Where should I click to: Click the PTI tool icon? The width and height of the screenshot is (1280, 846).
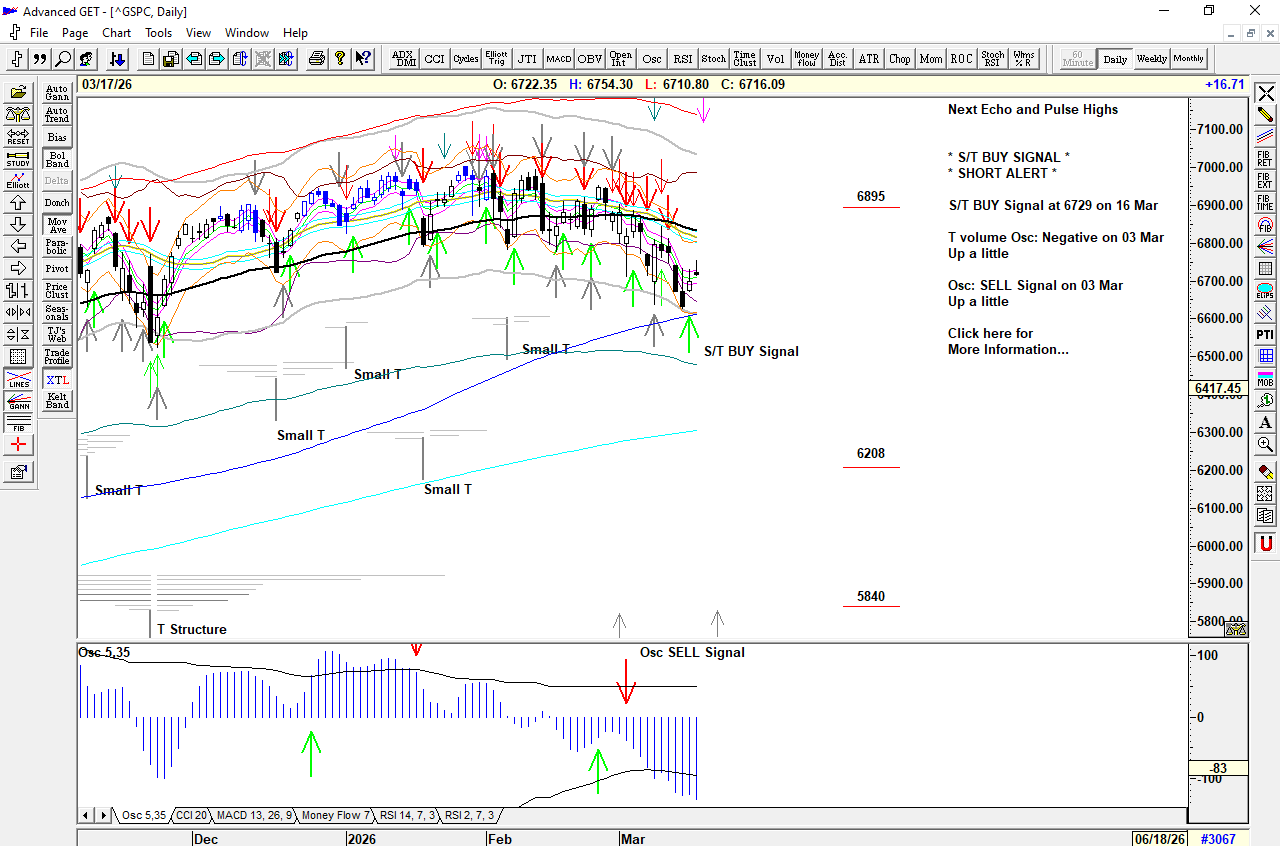(1265, 333)
